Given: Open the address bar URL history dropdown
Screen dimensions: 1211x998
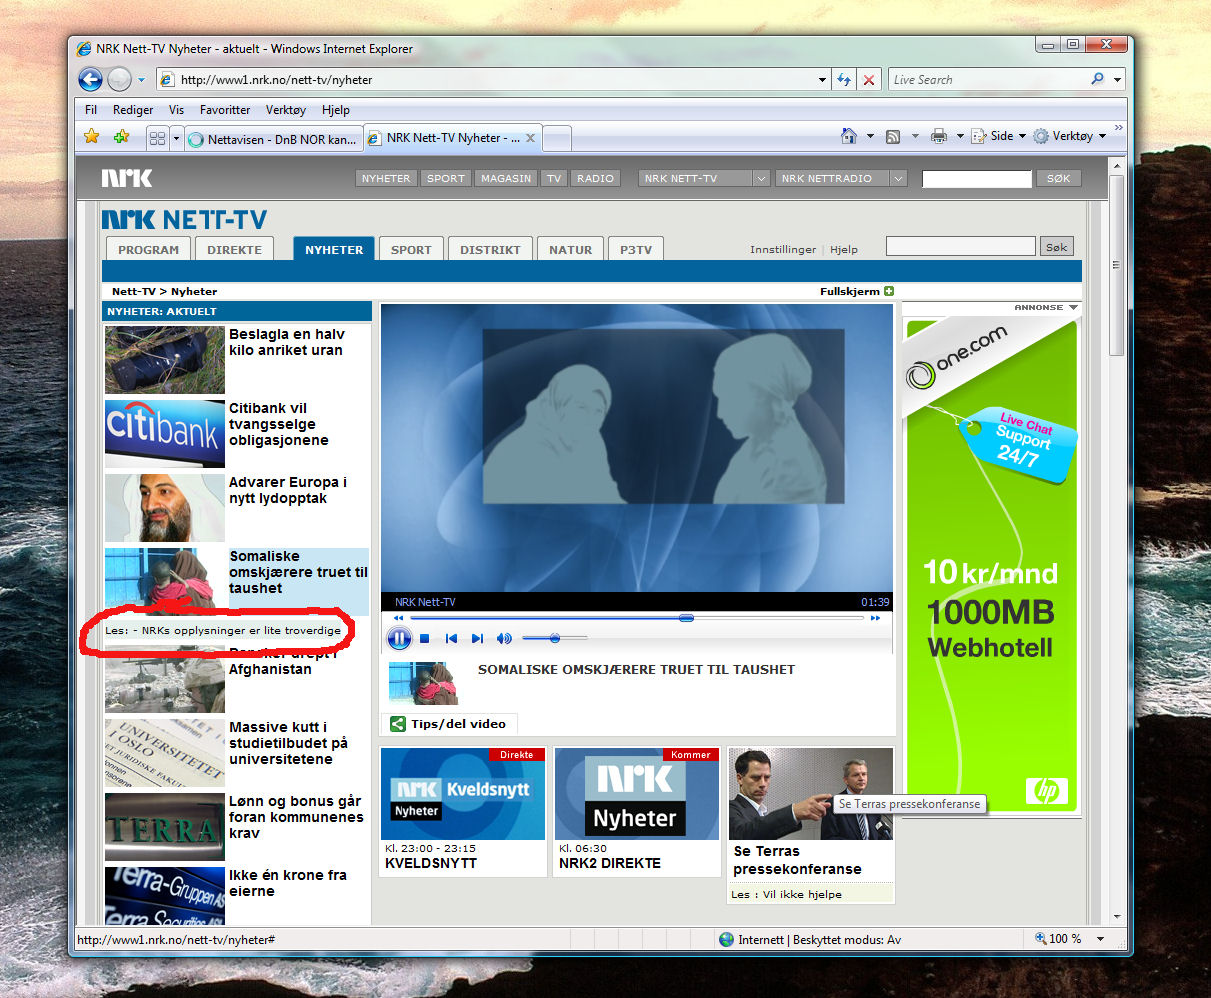Looking at the screenshot, I should pos(822,80).
